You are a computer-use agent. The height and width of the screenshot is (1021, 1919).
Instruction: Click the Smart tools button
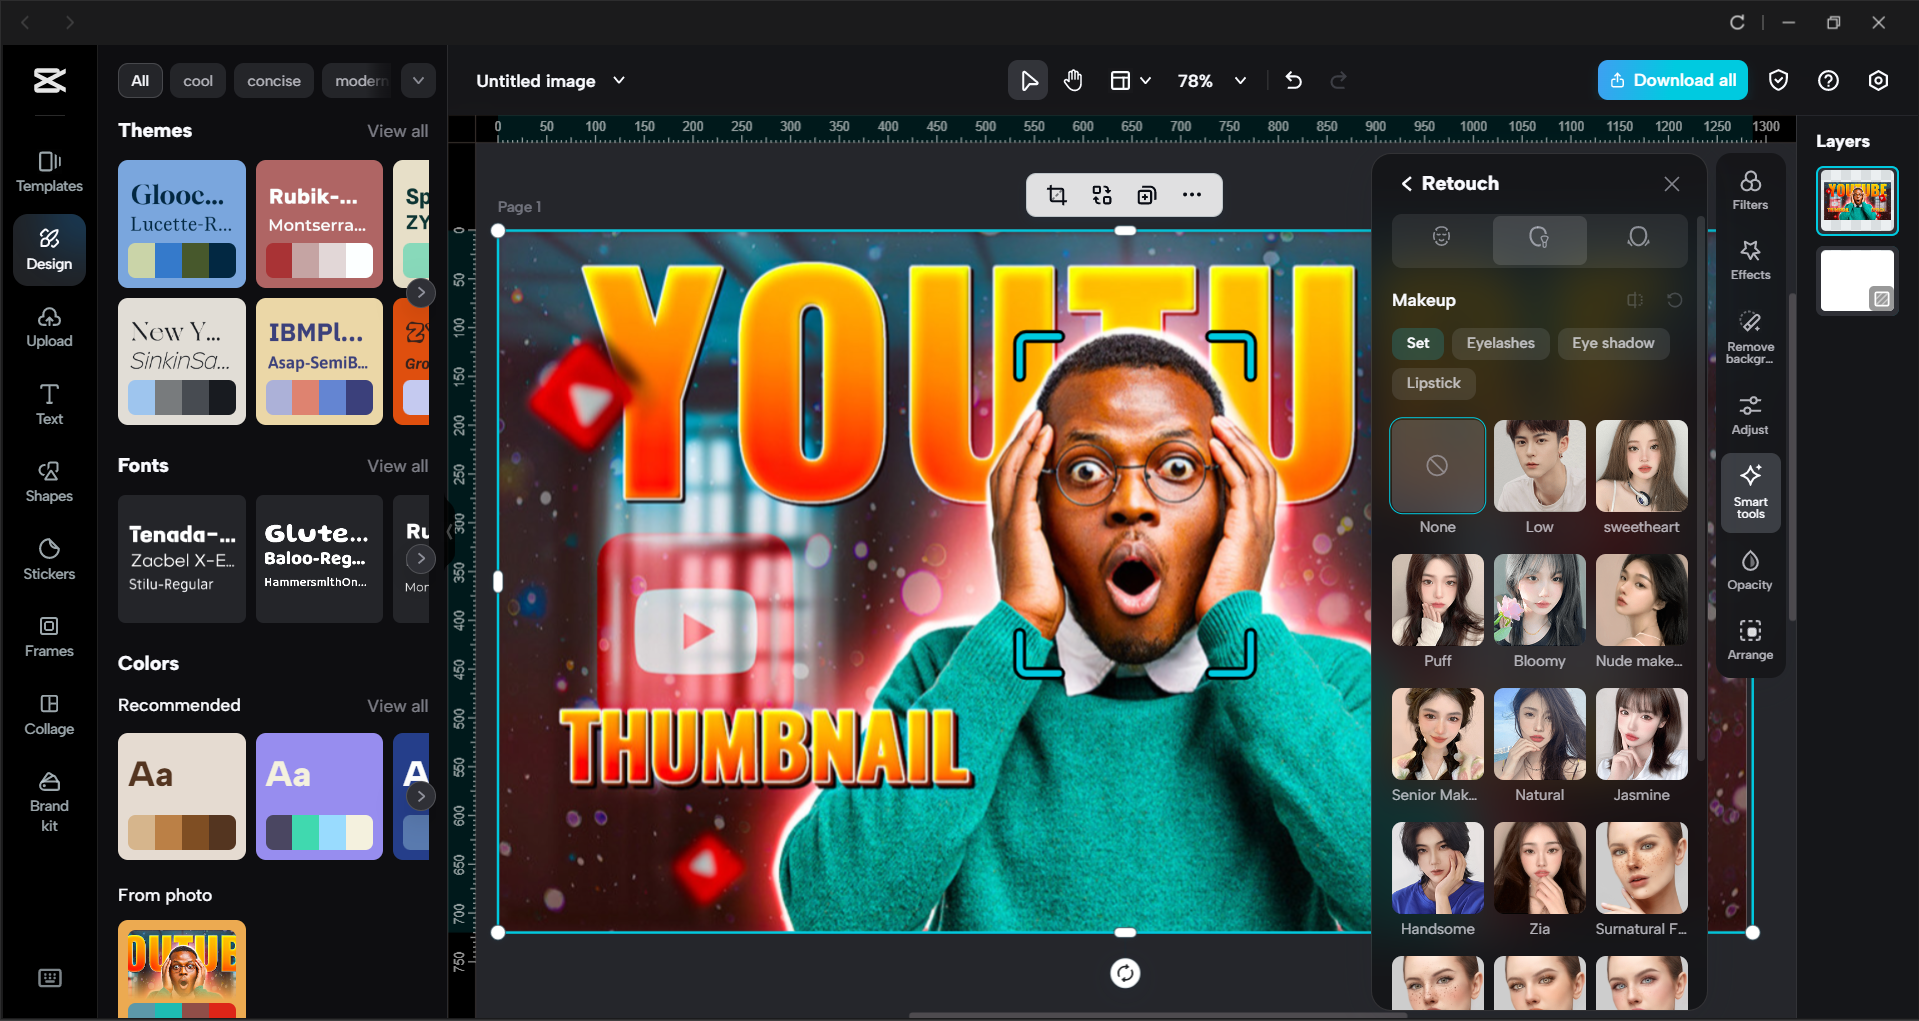pos(1750,492)
